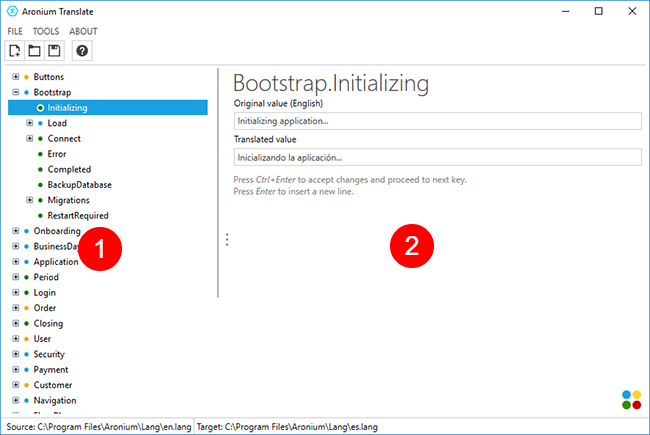Click the Translated value text field
Screen dimensions: 650x435
(x=436, y=157)
